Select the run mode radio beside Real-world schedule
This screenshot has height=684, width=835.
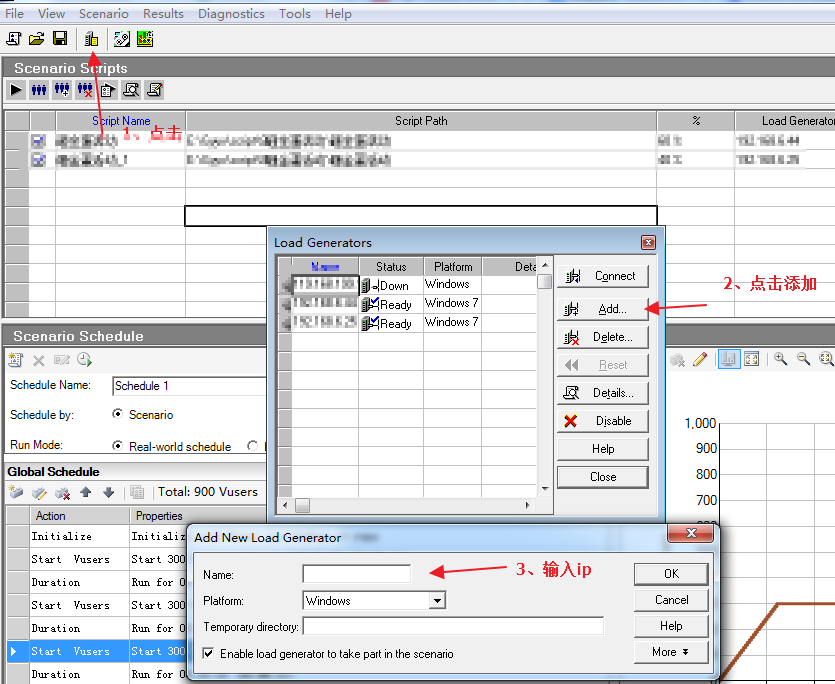[x=252, y=445]
